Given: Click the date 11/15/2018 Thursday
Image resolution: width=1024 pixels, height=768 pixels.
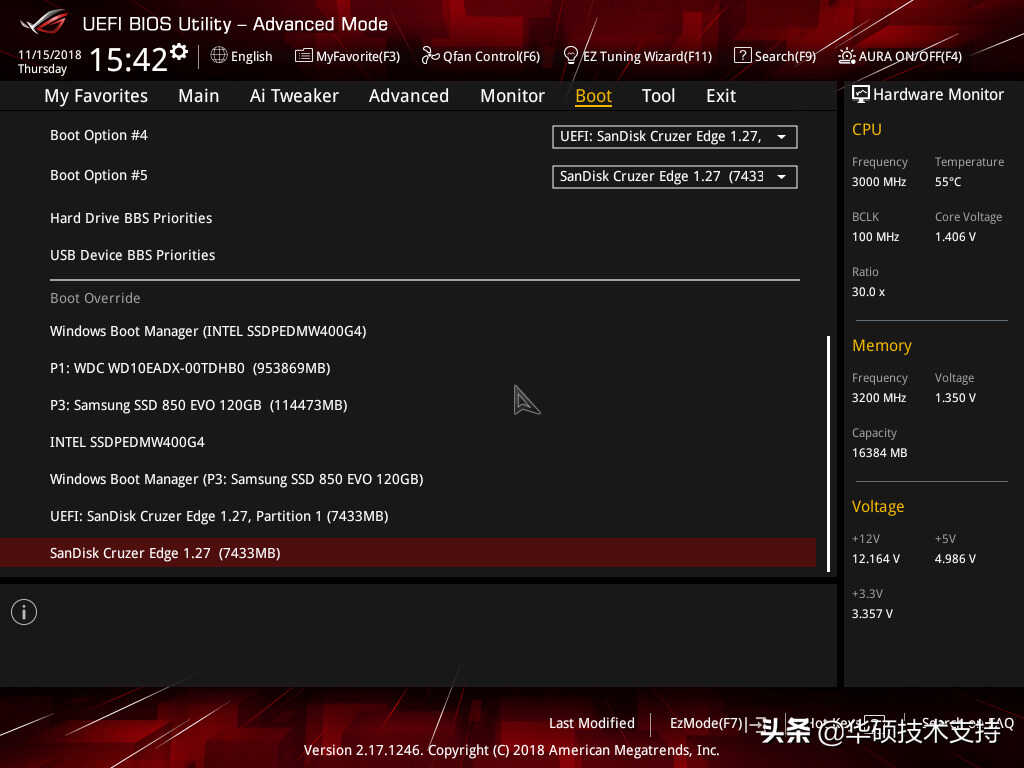Looking at the screenshot, I should tap(50, 61).
